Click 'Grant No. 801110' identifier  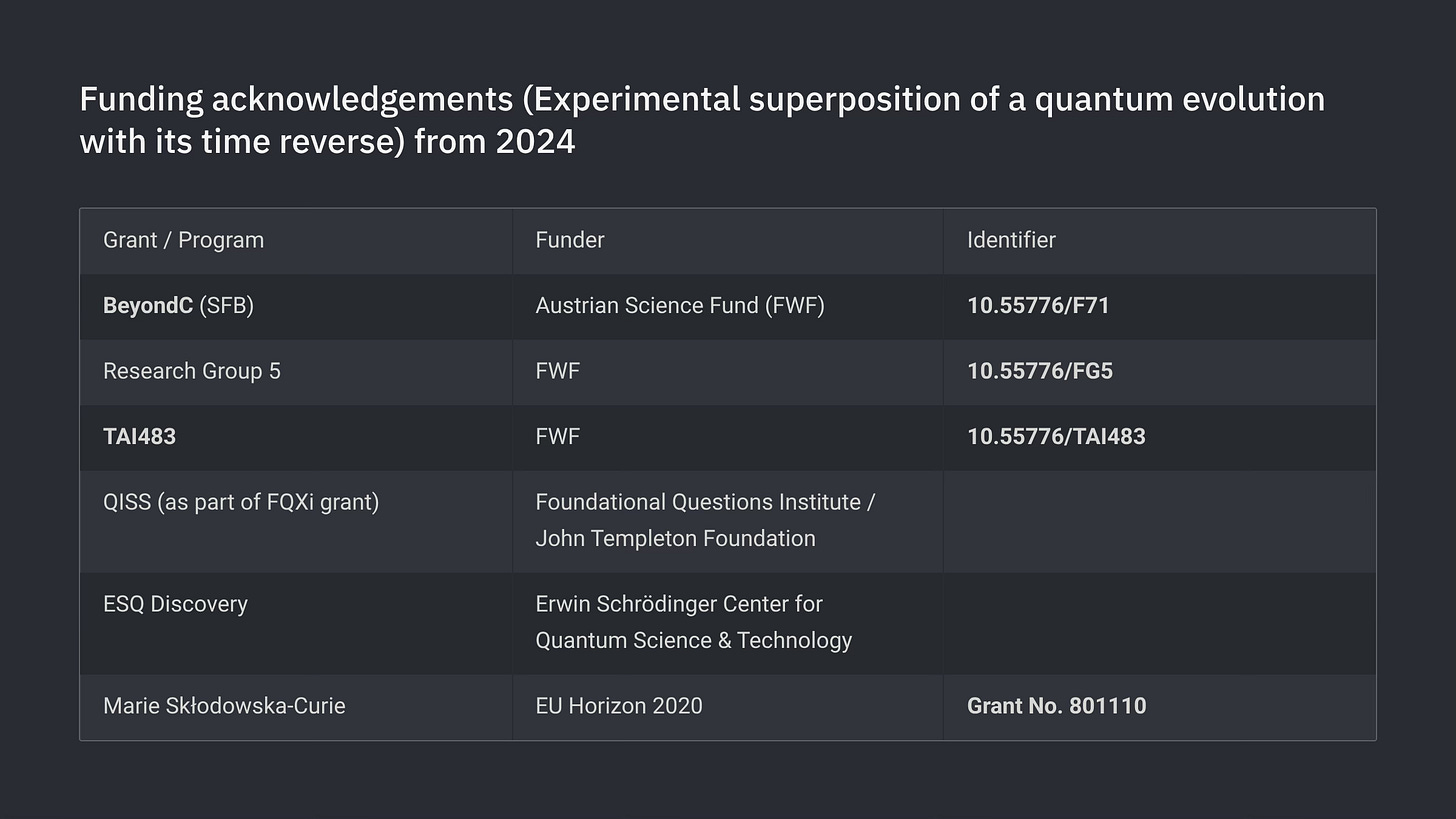pyautogui.click(x=1056, y=706)
